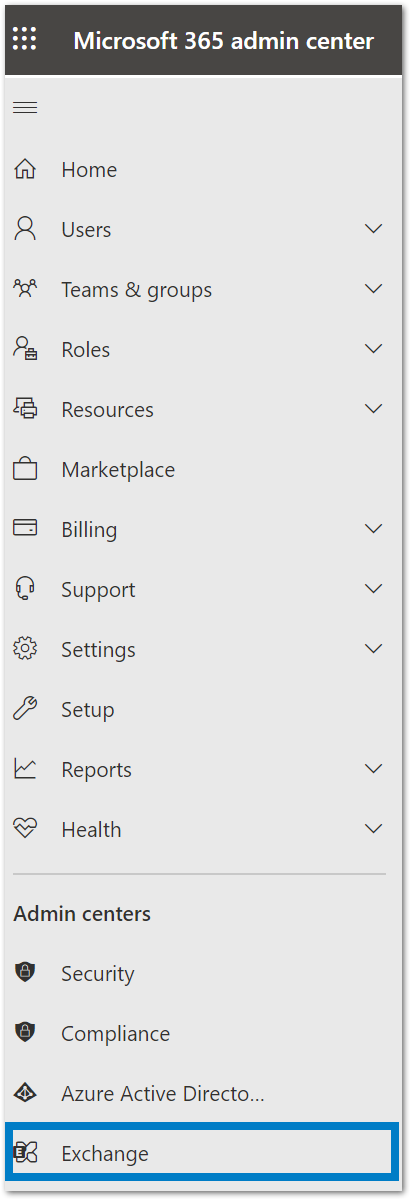
Task: Click the Roles person-badge icon
Action: click(x=25, y=349)
